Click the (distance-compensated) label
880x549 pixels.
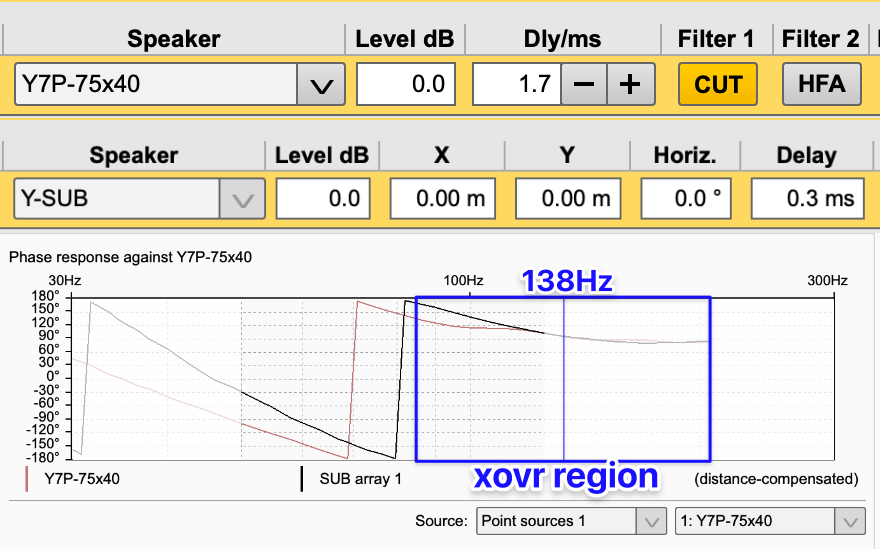pos(776,479)
